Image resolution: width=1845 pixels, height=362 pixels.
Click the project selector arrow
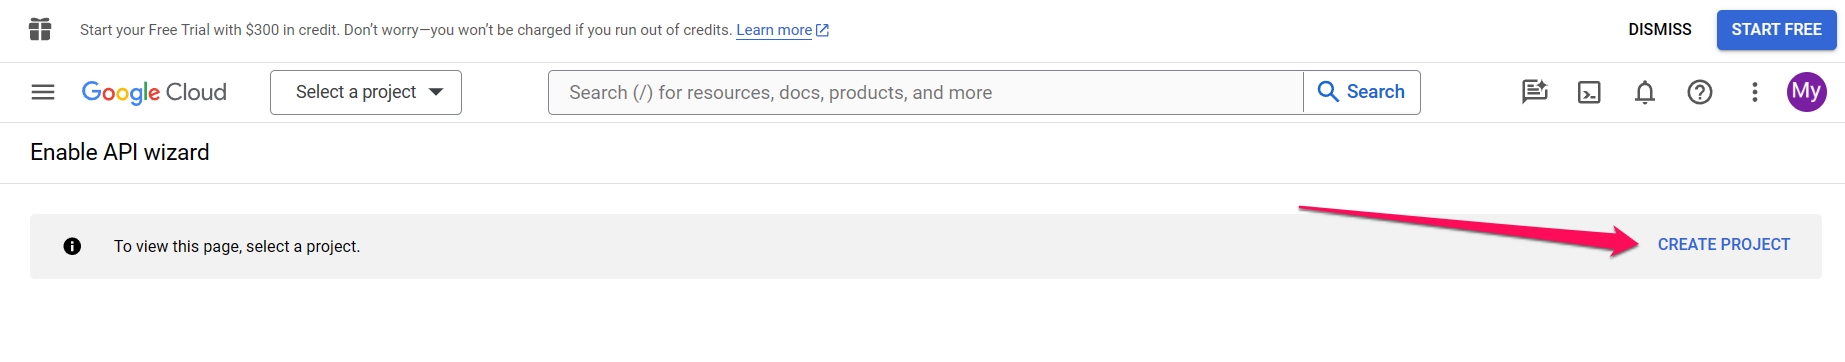[x=436, y=92]
